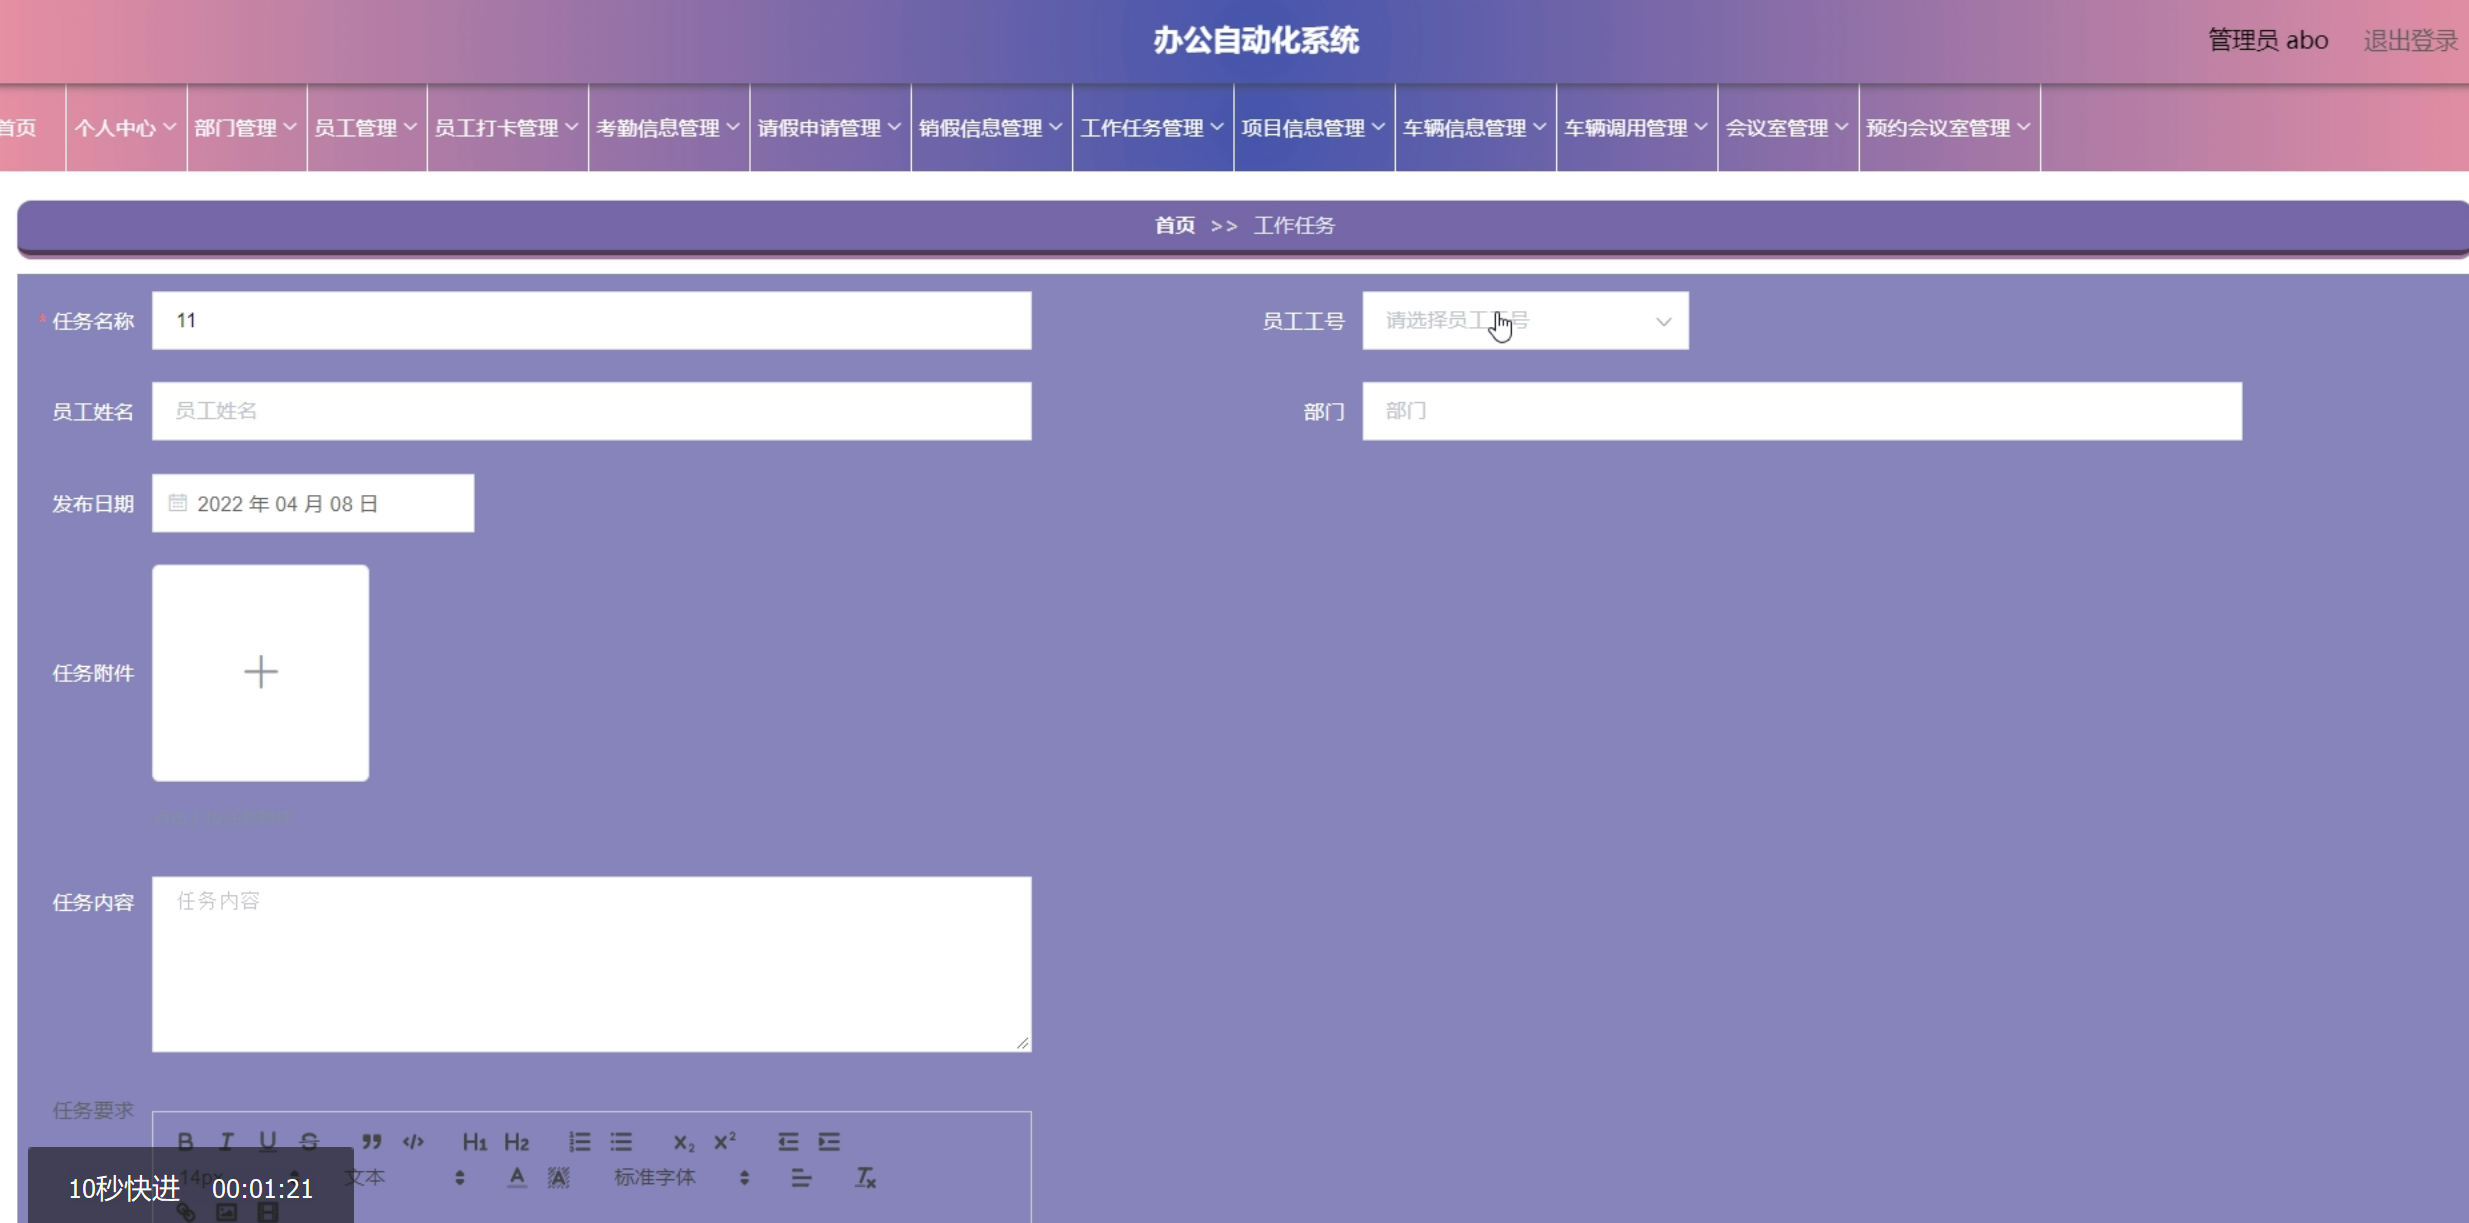Toggle superscript X² formatting

point(725,1141)
